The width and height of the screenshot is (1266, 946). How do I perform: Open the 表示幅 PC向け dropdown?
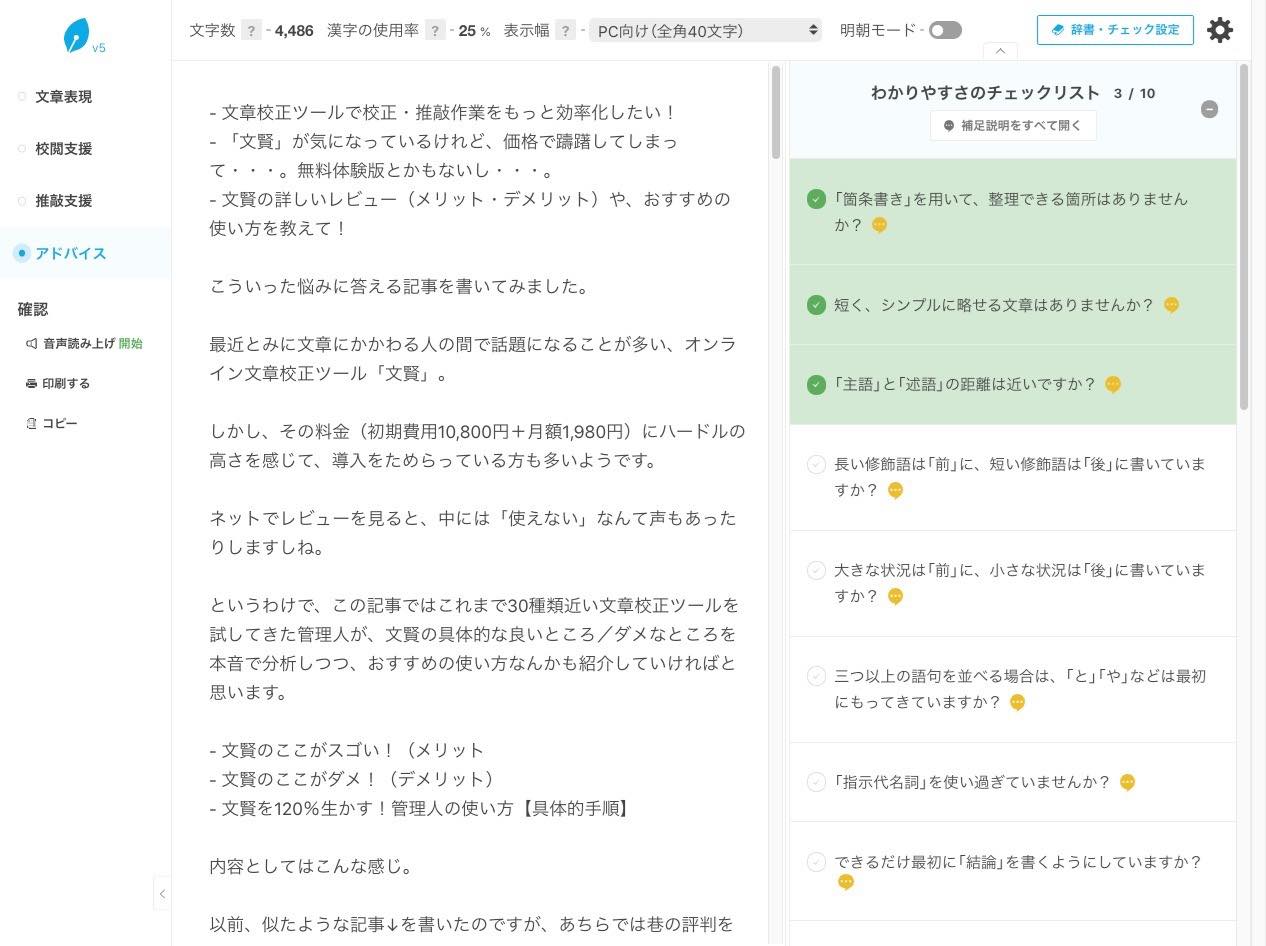(x=705, y=31)
